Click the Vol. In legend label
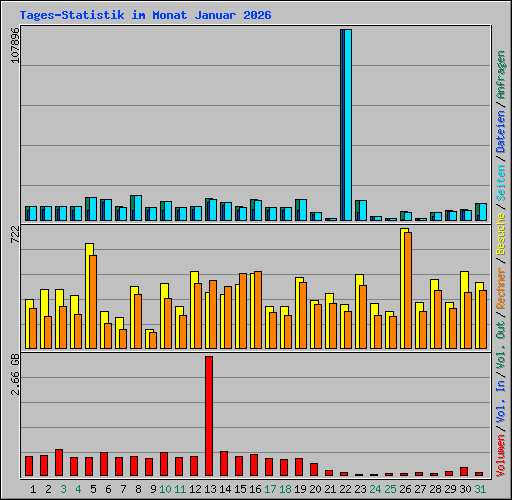The width and height of the screenshot is (512, 500). [x=501, y=402]
